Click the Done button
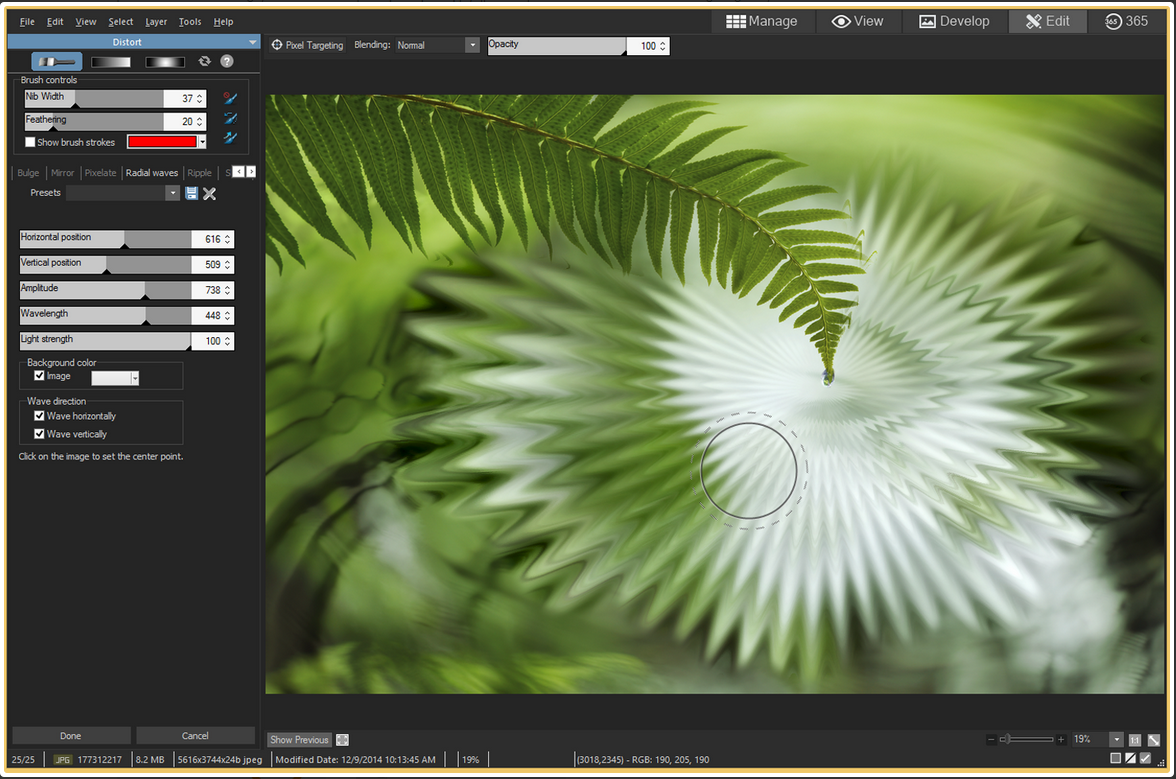Image resolution: width=1176 pixels, height=779 pixels. point(71,736)
